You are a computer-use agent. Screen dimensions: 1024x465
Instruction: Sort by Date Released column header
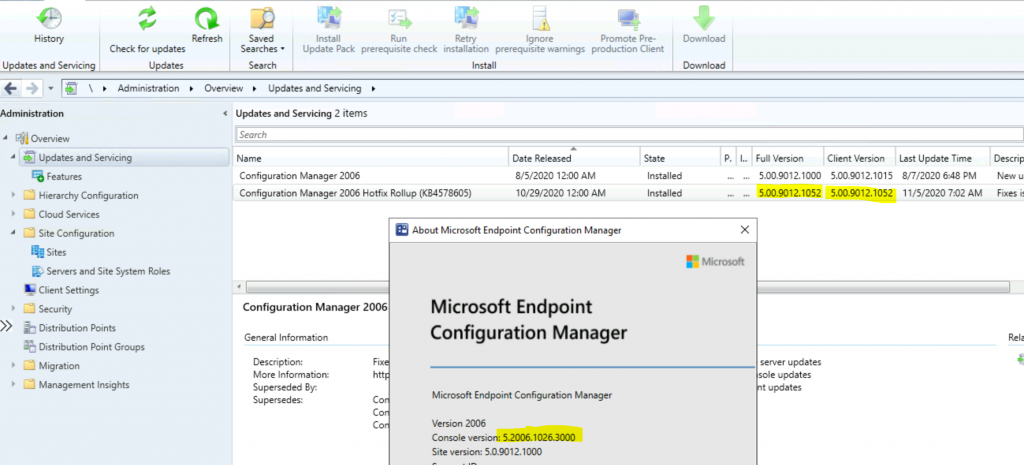(x=574, y=158)
